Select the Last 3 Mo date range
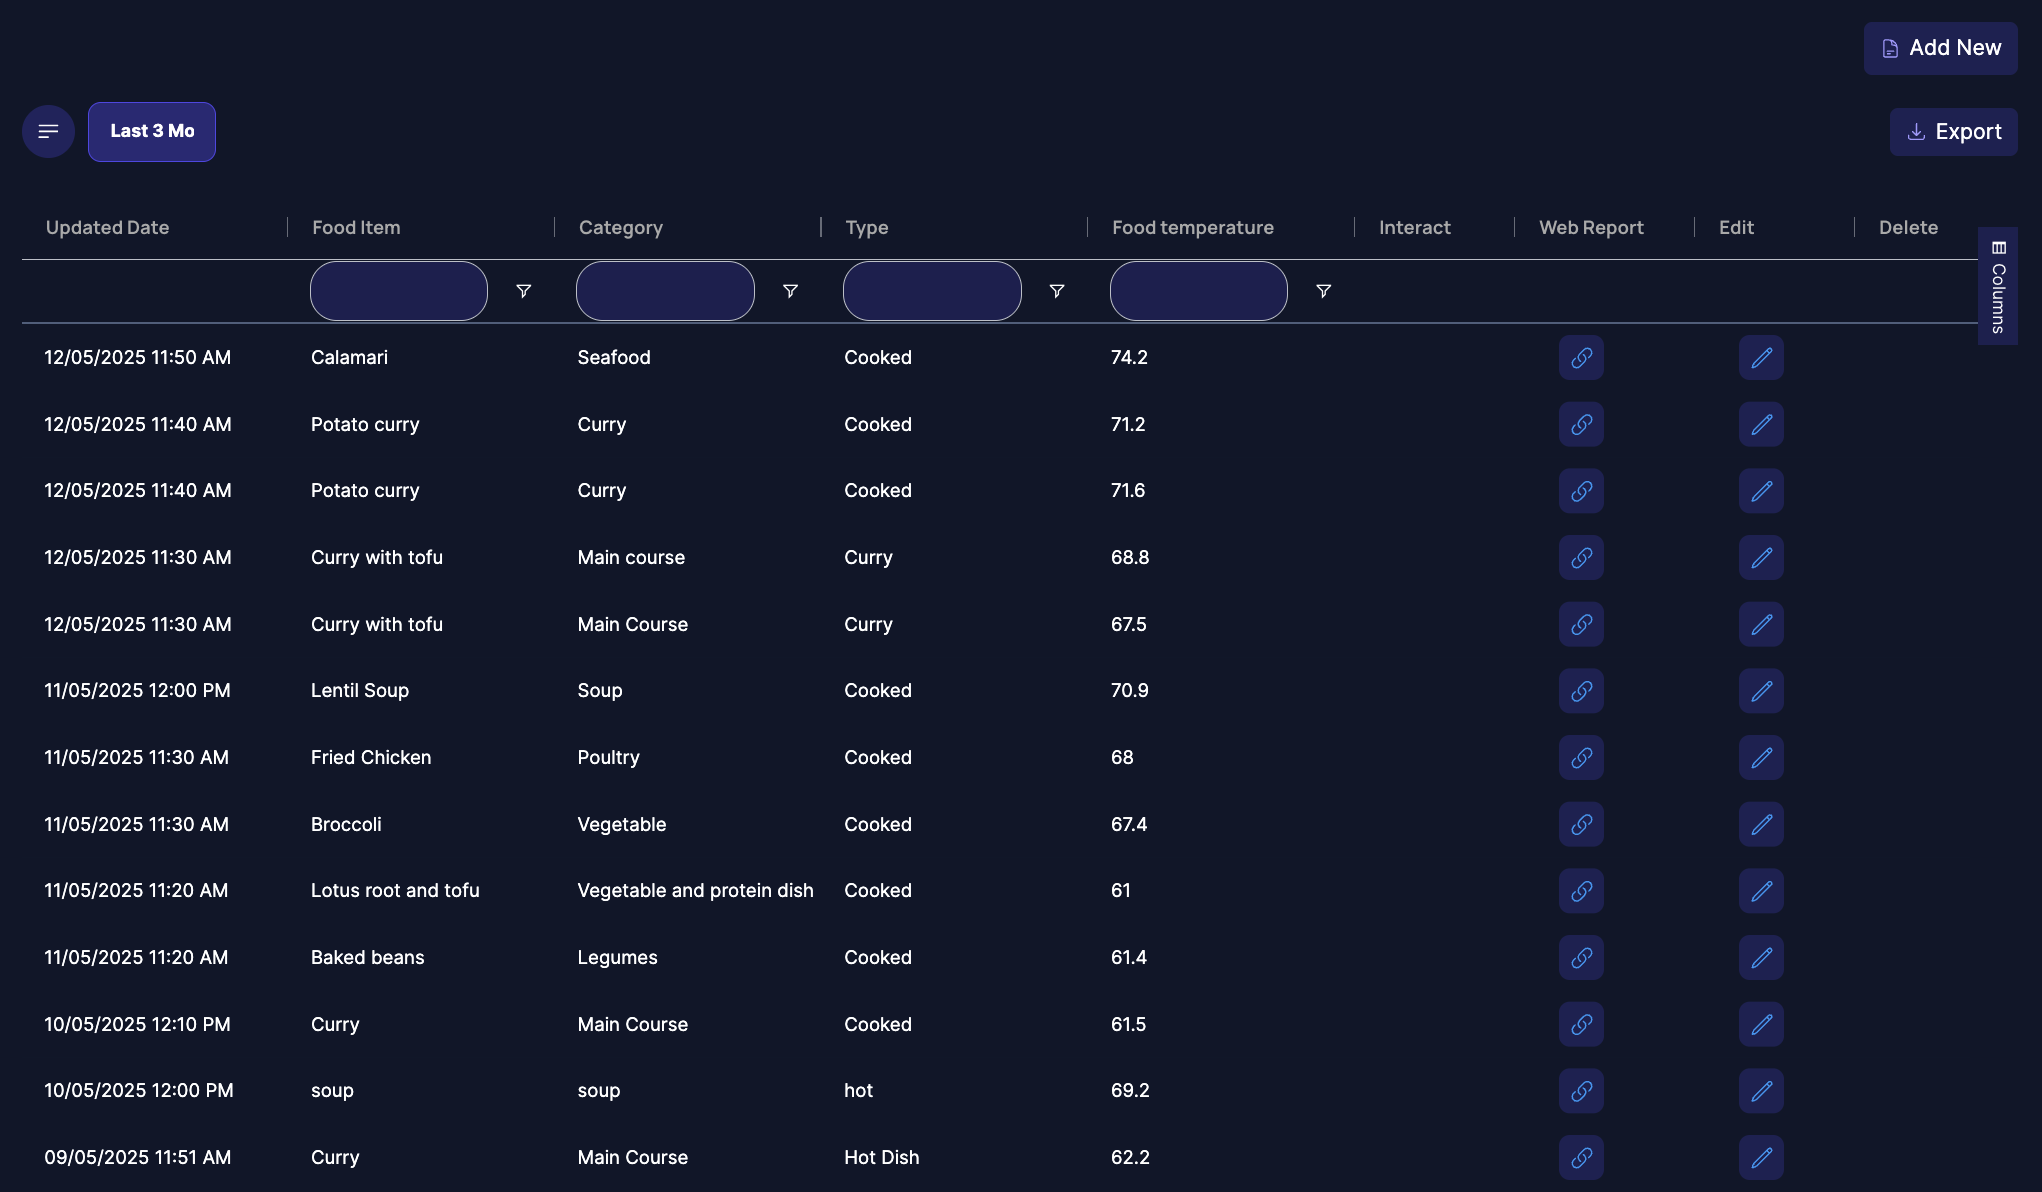Viewport: 2042px width, 1192px height. (152, 131)
